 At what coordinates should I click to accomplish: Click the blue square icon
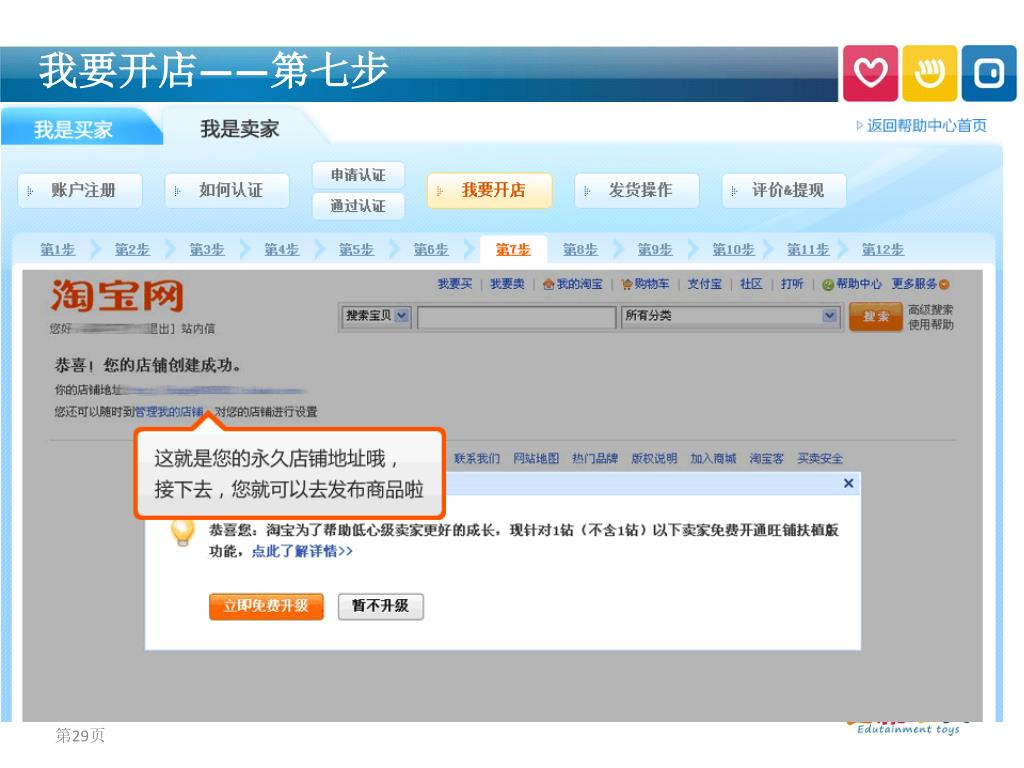pyautogui.click(x=989, y=73)
